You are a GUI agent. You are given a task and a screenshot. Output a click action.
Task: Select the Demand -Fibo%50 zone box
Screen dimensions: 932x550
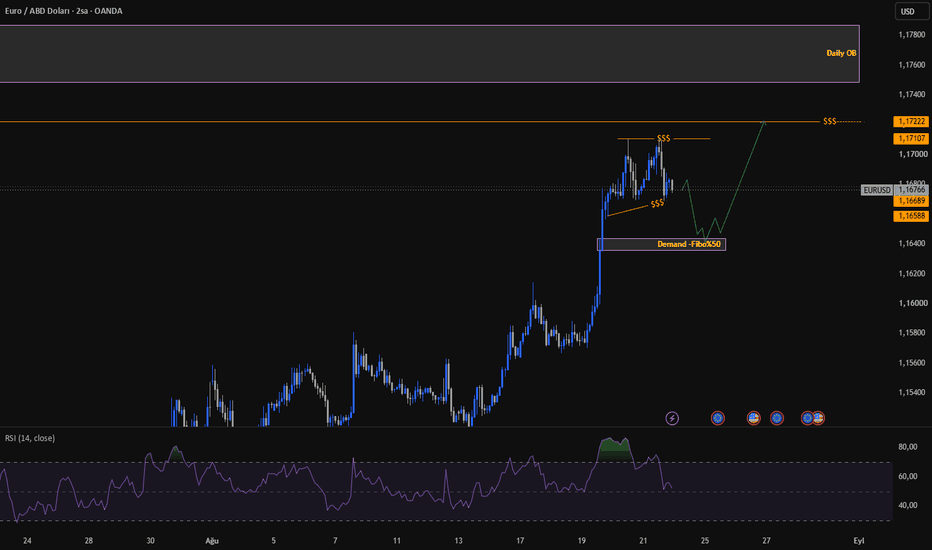click(661, 244)
